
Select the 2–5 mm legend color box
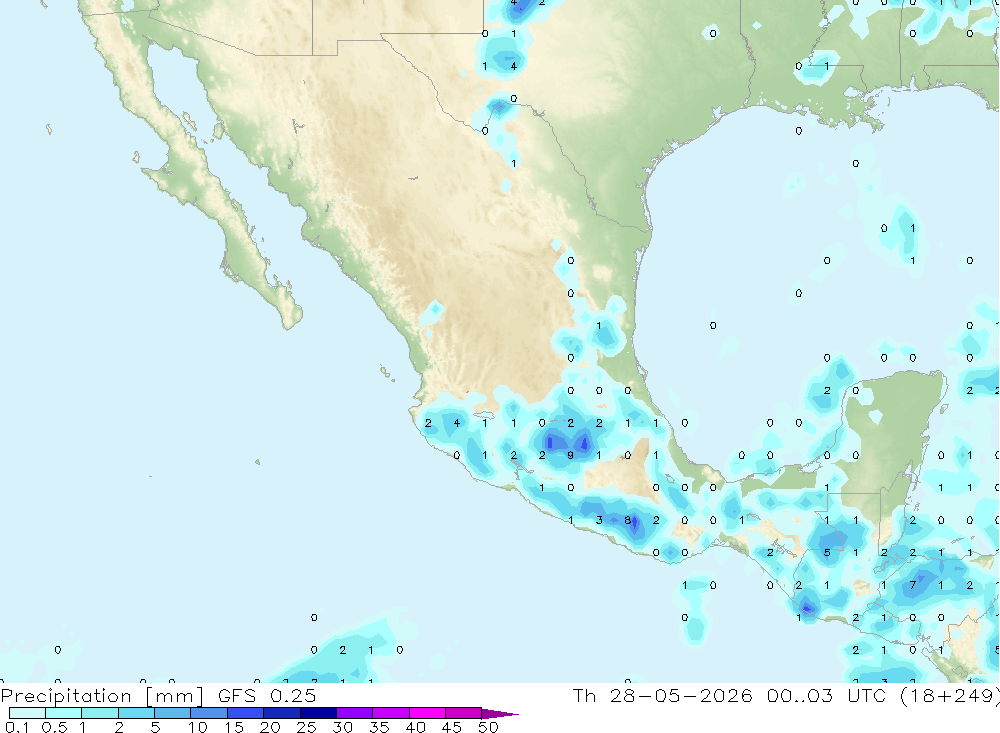[136, 713]
